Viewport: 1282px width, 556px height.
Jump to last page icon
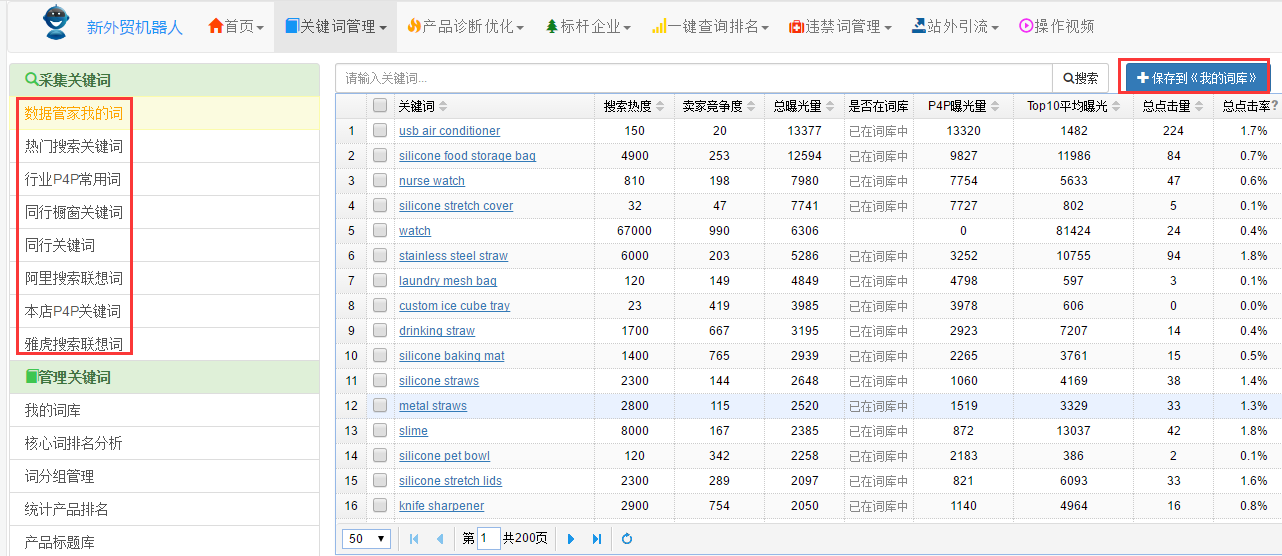tap(597, 539)
